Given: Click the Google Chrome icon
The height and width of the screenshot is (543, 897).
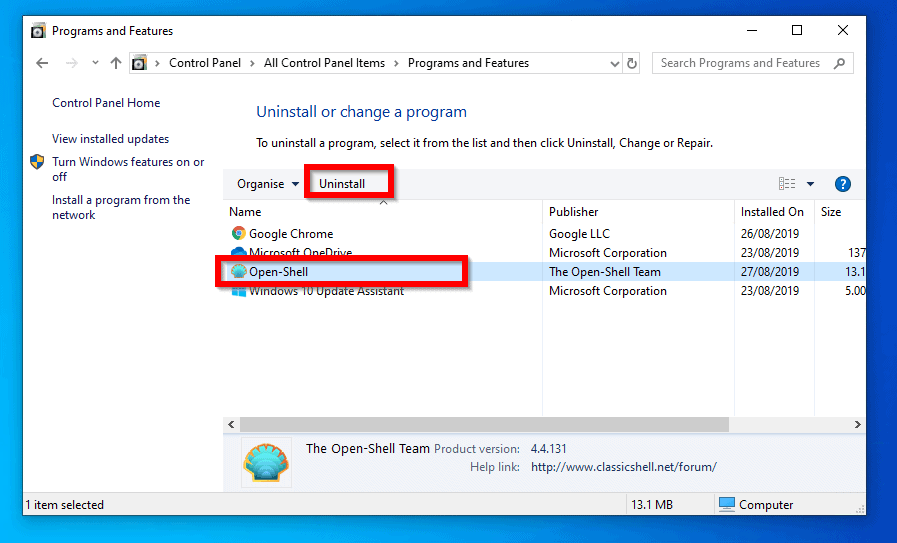Looking at the screenshot, I should click(x=239, y=233).
